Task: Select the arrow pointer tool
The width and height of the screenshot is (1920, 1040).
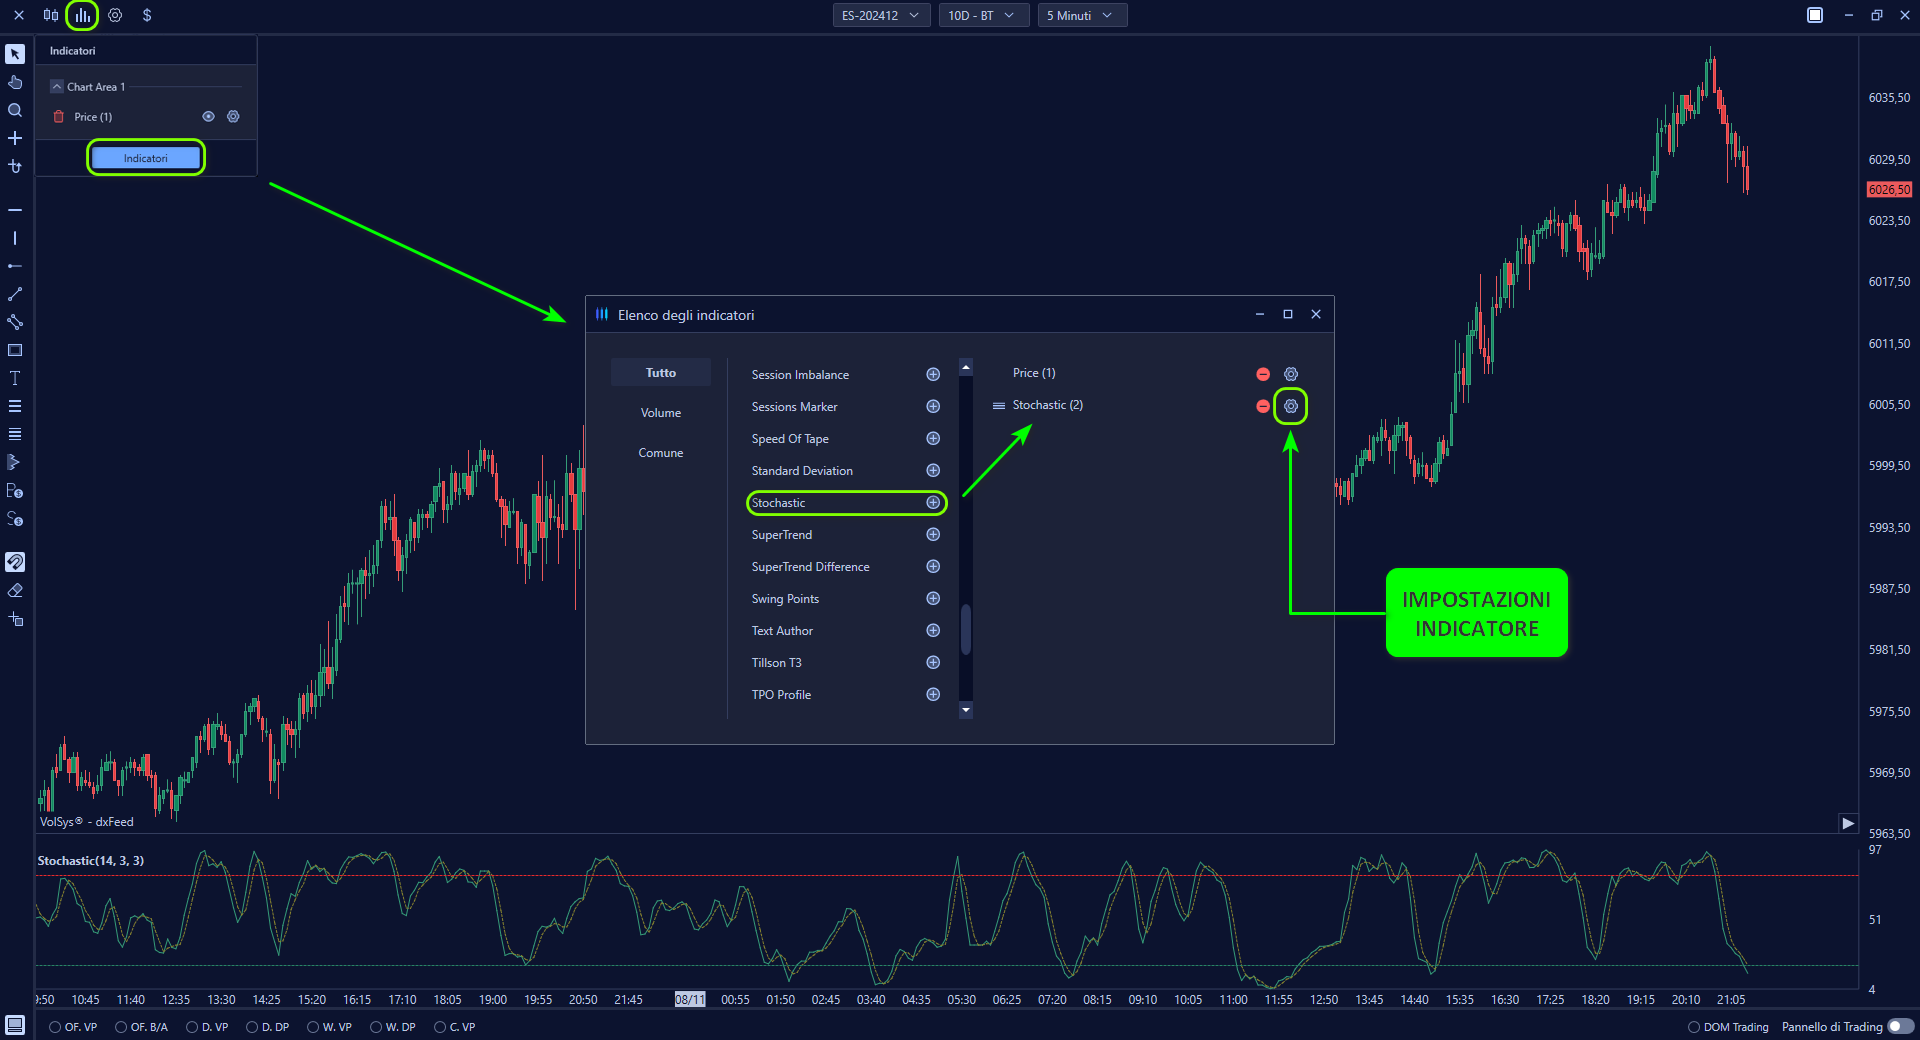Action: [x=15, y=54]
